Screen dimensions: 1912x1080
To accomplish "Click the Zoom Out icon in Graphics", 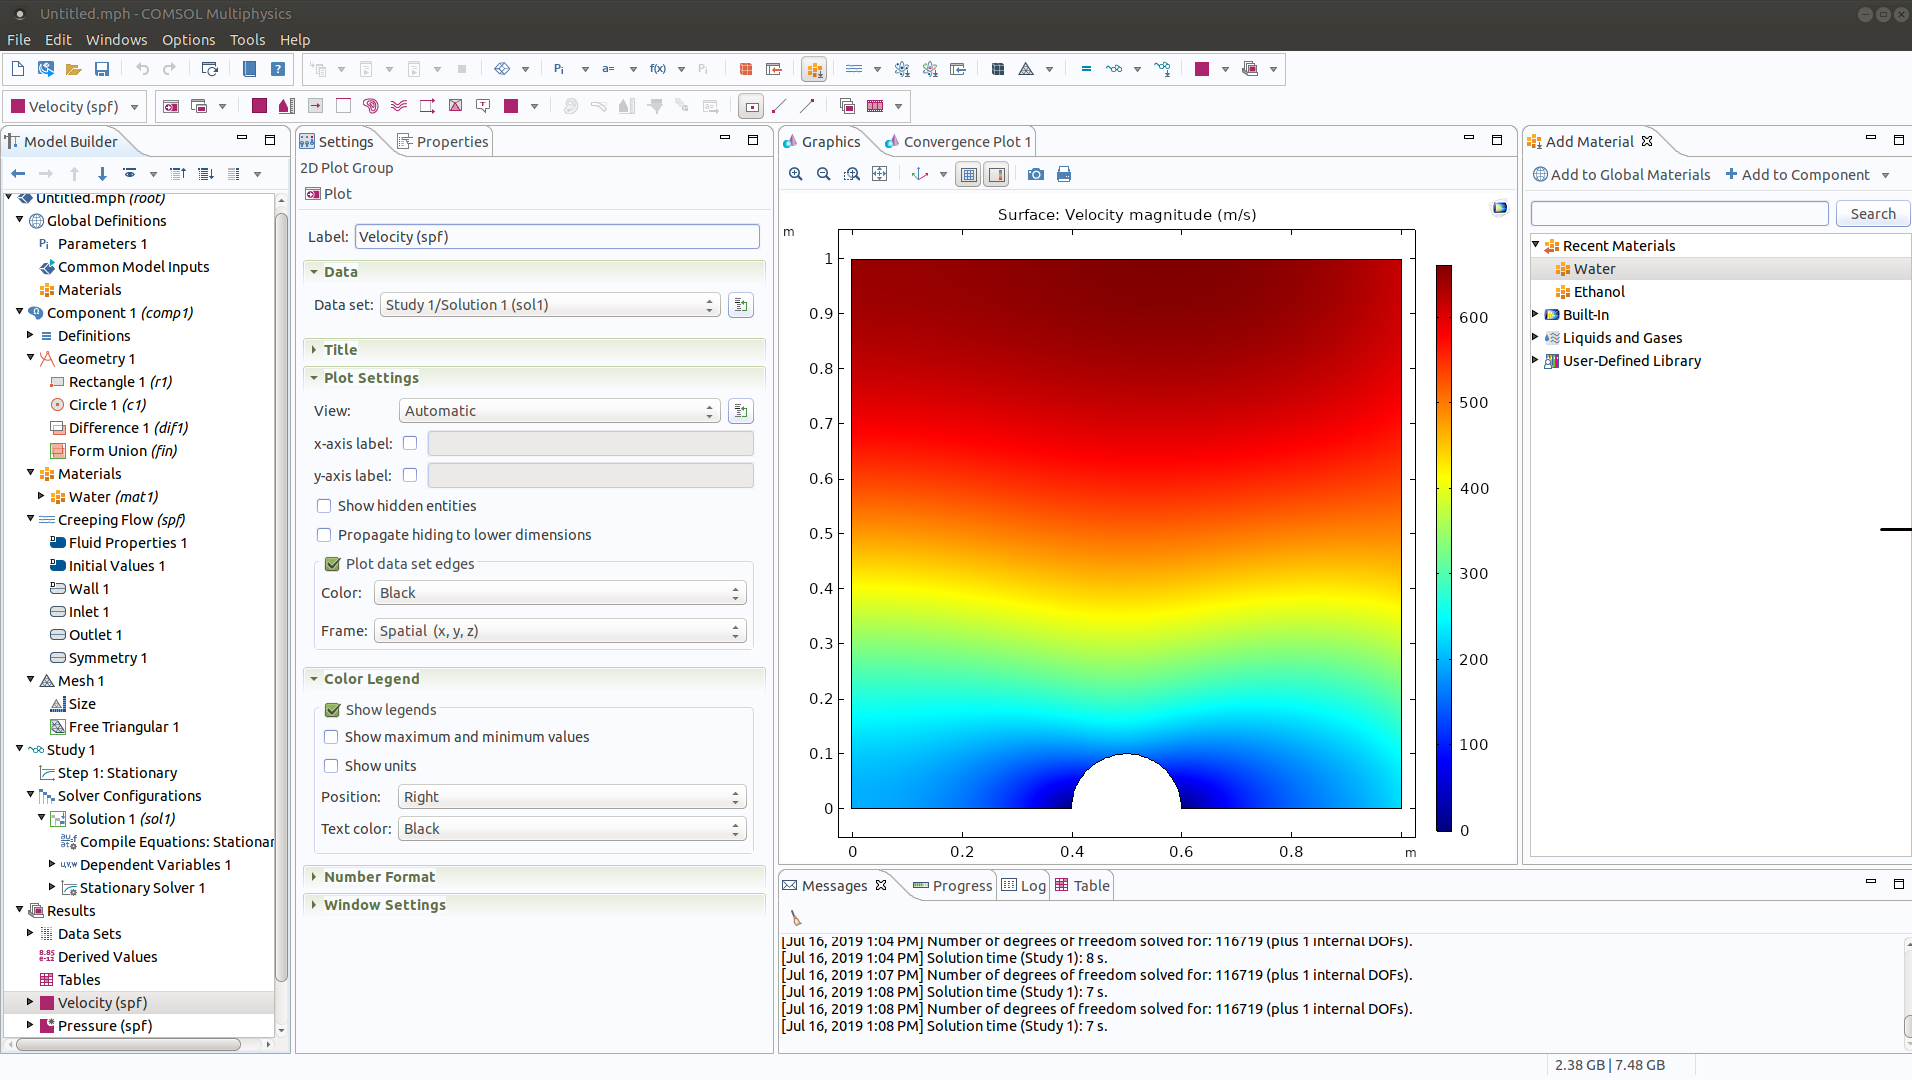I will tap(823, 174).
